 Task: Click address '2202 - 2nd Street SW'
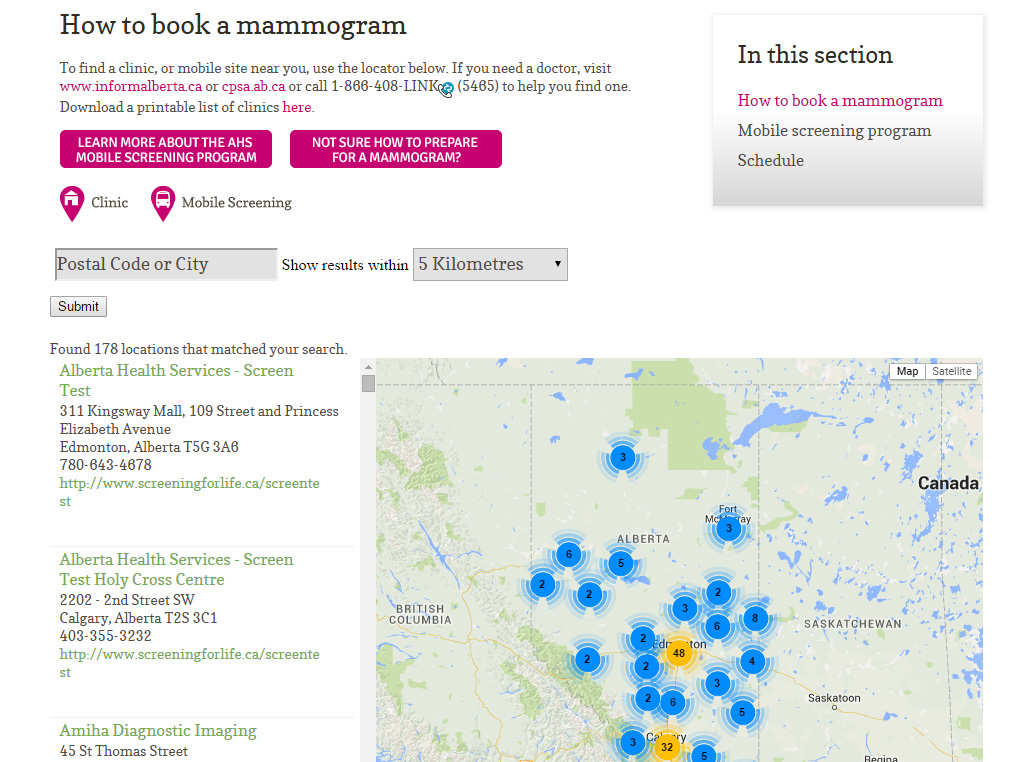click(x=127, y=600)
